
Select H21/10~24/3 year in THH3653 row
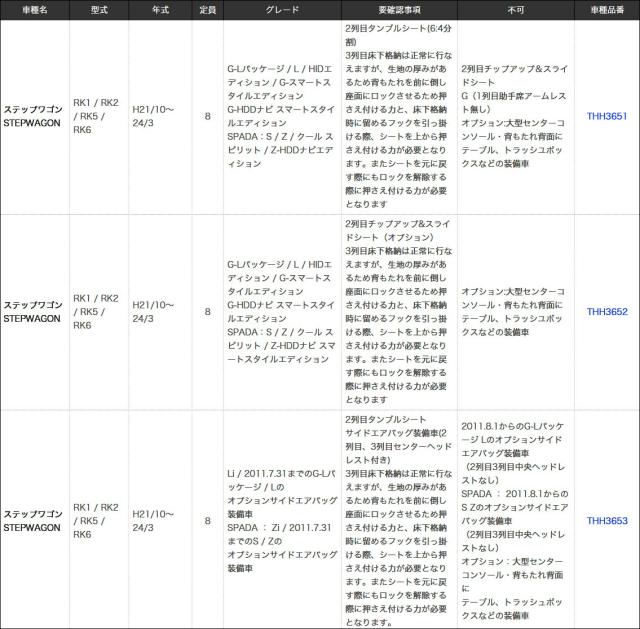pos(153,521)
